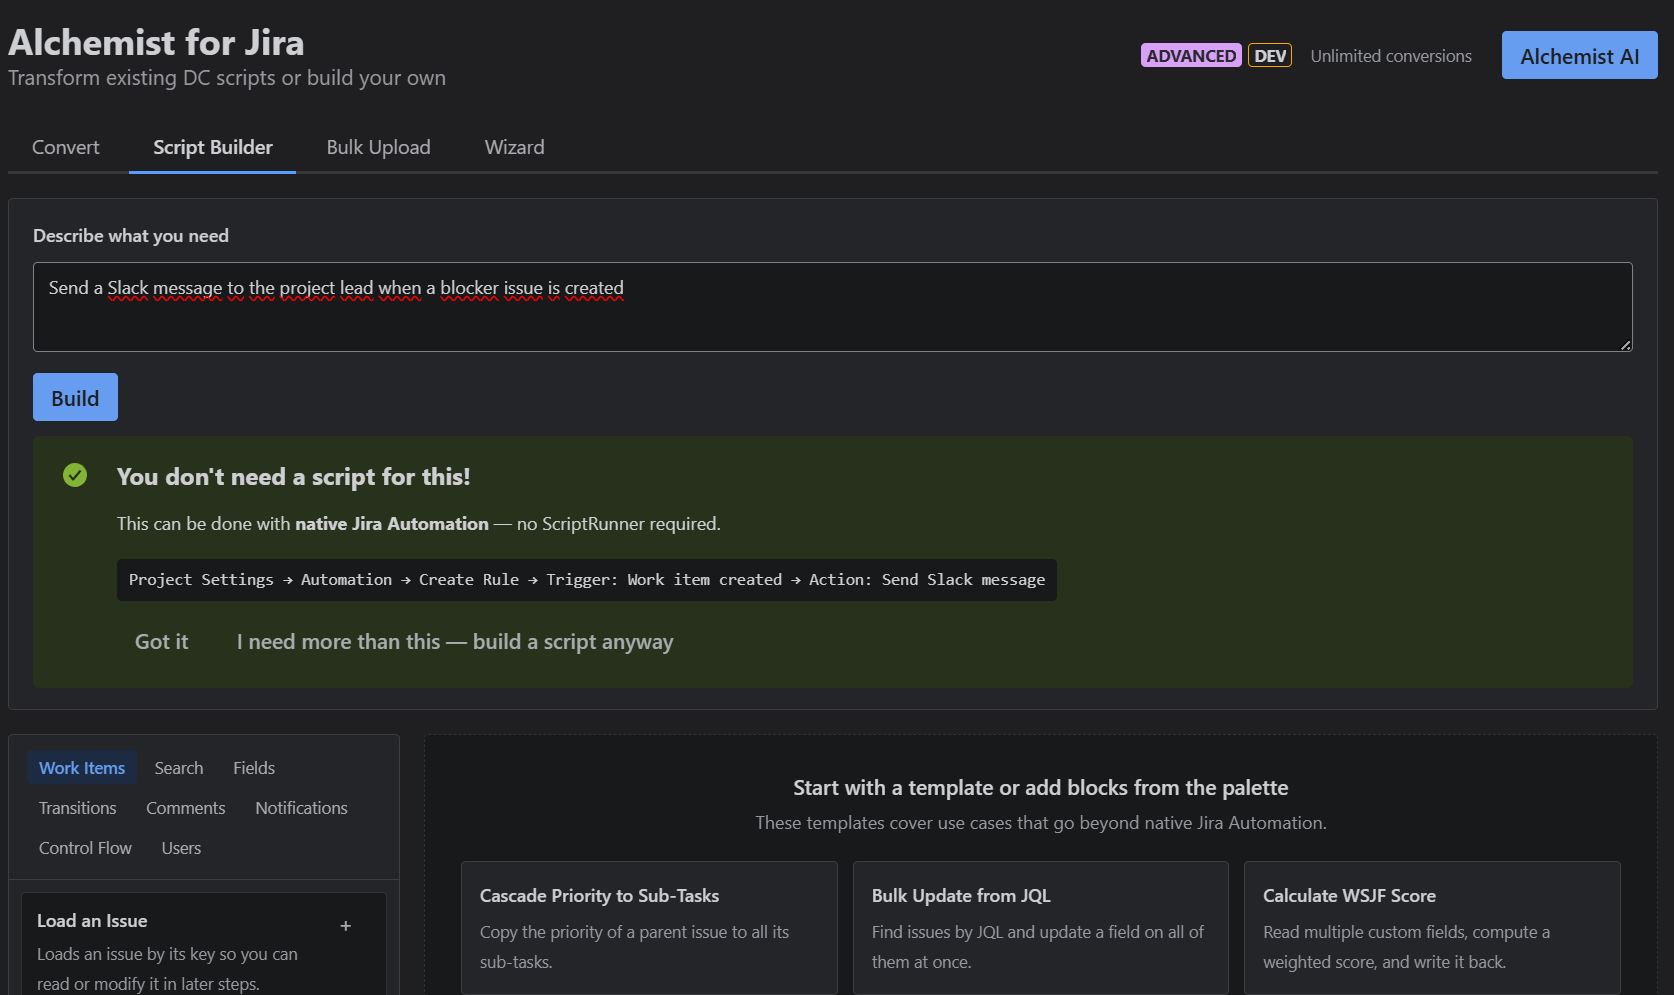The image size is (1674, 995).
Task: Click the Load an Issue block card
Action: coord(204,944)
